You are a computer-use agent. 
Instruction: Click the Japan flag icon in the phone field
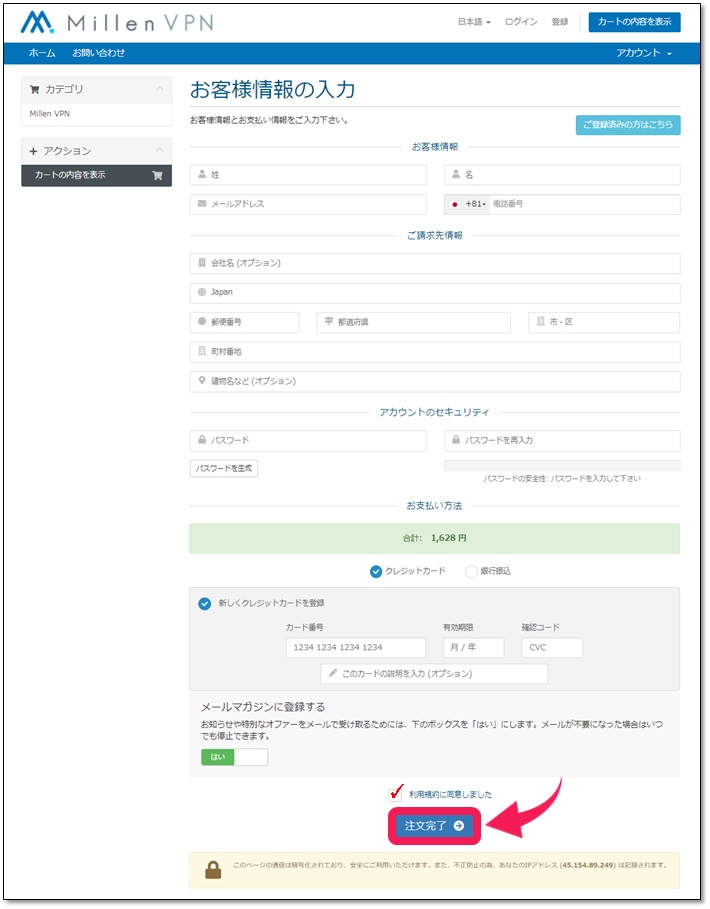tap(455, 204)
